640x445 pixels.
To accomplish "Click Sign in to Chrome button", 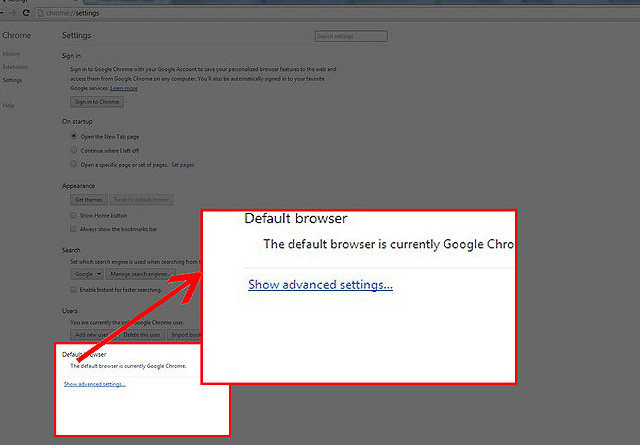I will pos(97,102).
